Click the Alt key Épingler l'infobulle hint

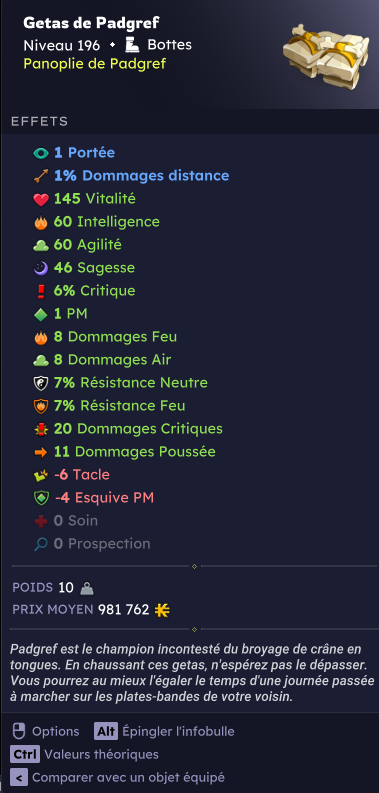pyautogui.click(x=164, y=731)
